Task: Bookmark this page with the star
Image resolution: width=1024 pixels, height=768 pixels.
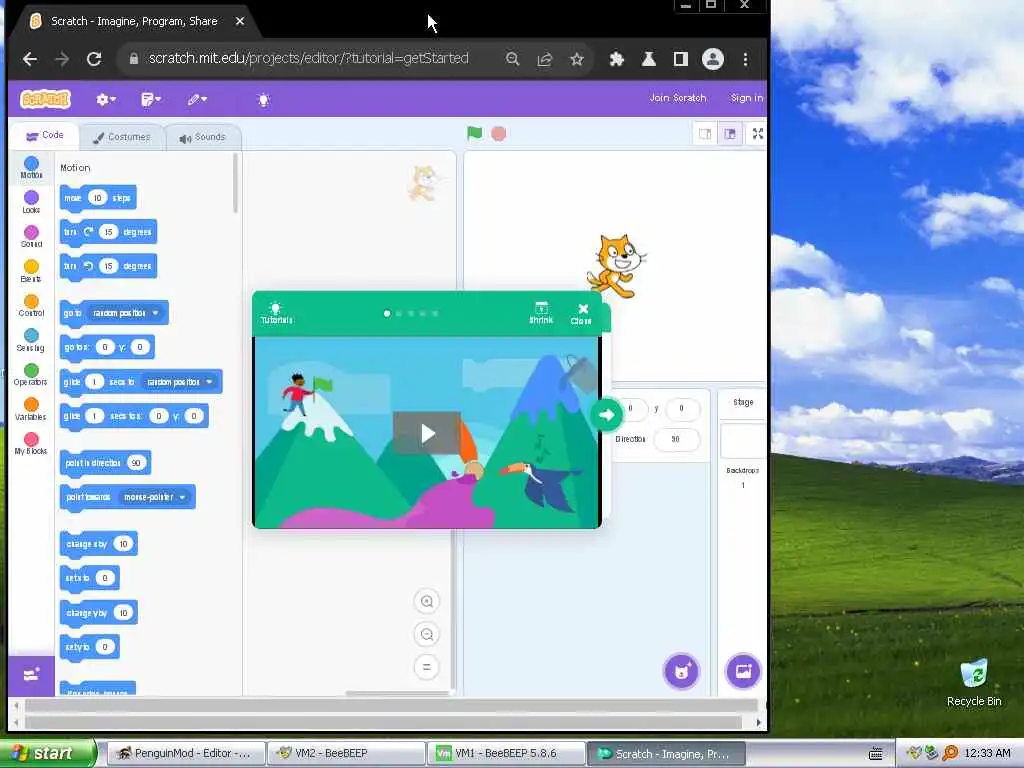Action: (577, 59)
